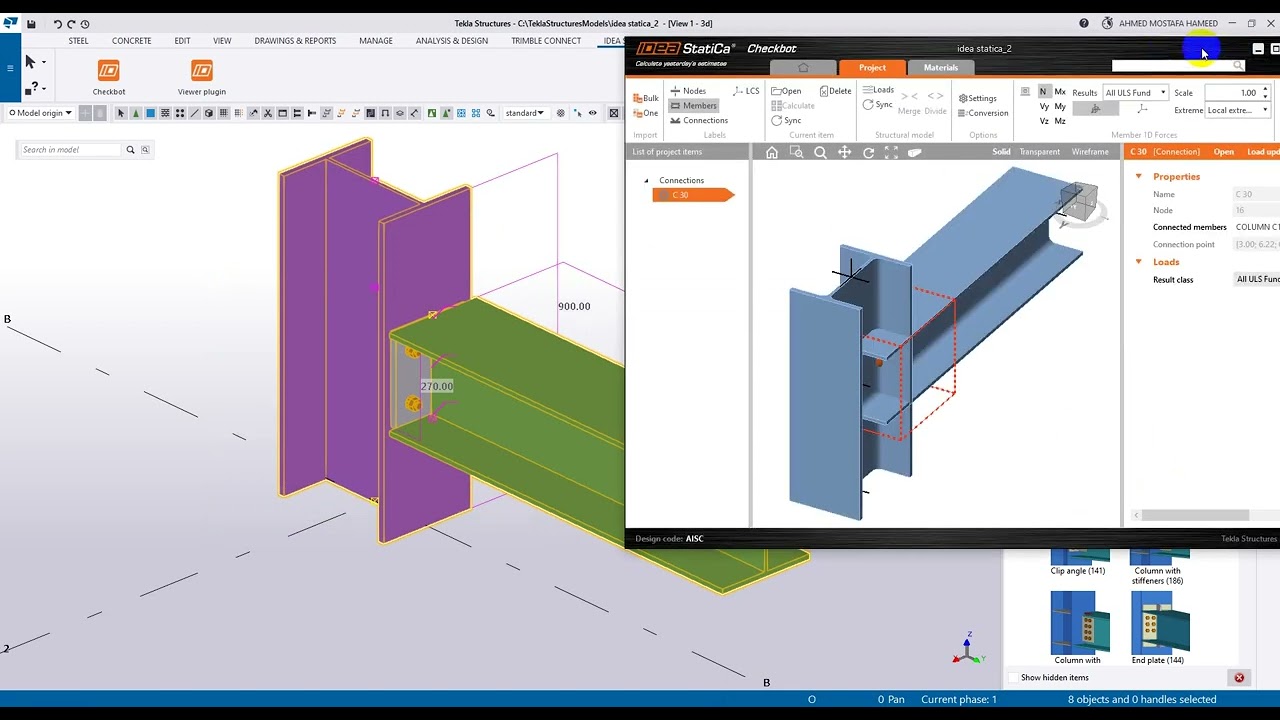Switch to Checkbot Project tab
The image size is (1280, 720).
[x=872, y=67]
